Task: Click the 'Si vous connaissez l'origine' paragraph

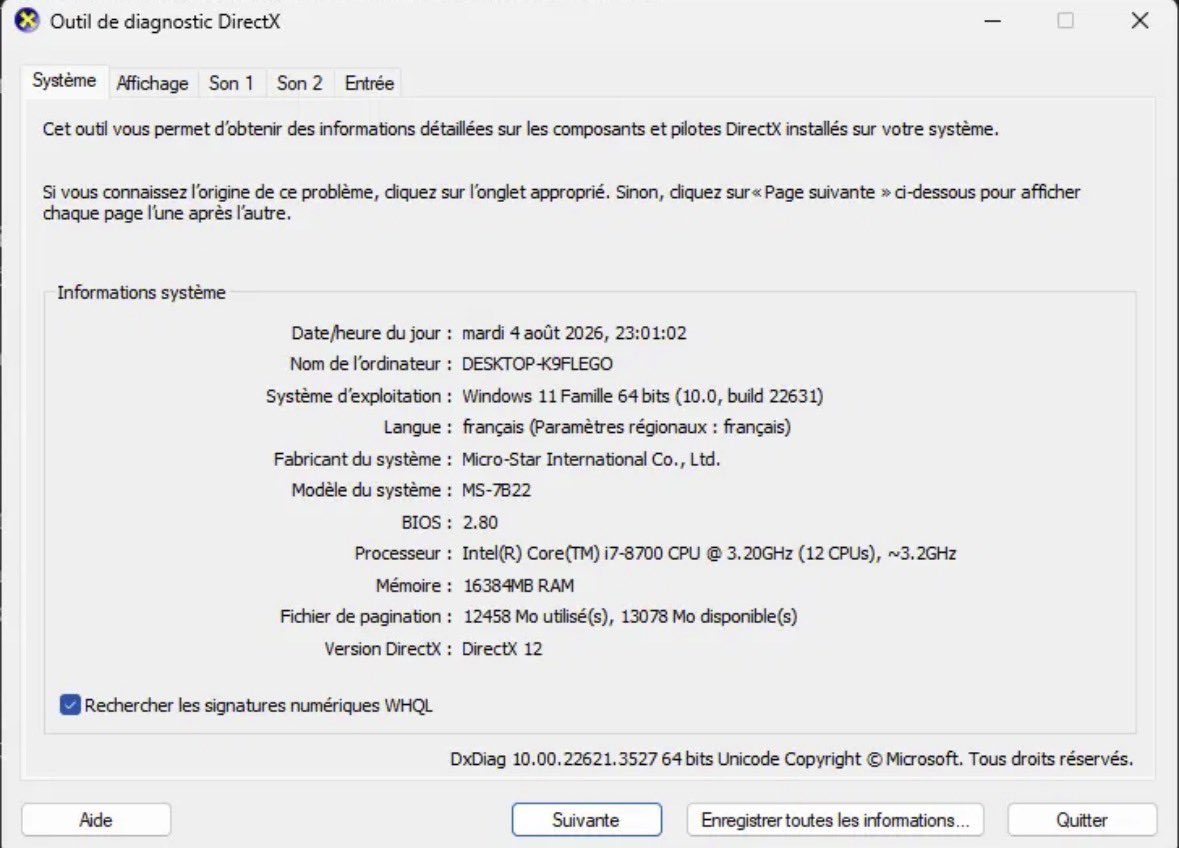Action: pyautogui.click(x=561, y=203)
